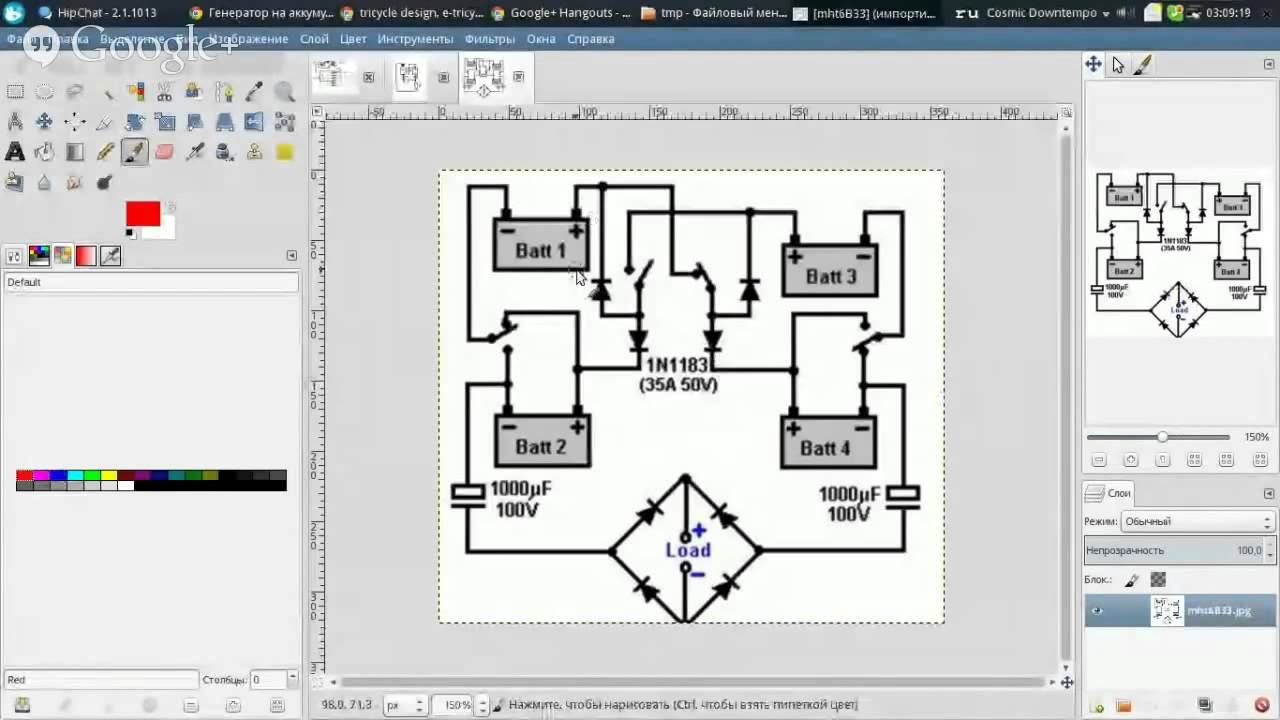This screenshot has width=1280, height=720.
Task: Select the Zoom magnifier tool
Action: pos(285,92)
